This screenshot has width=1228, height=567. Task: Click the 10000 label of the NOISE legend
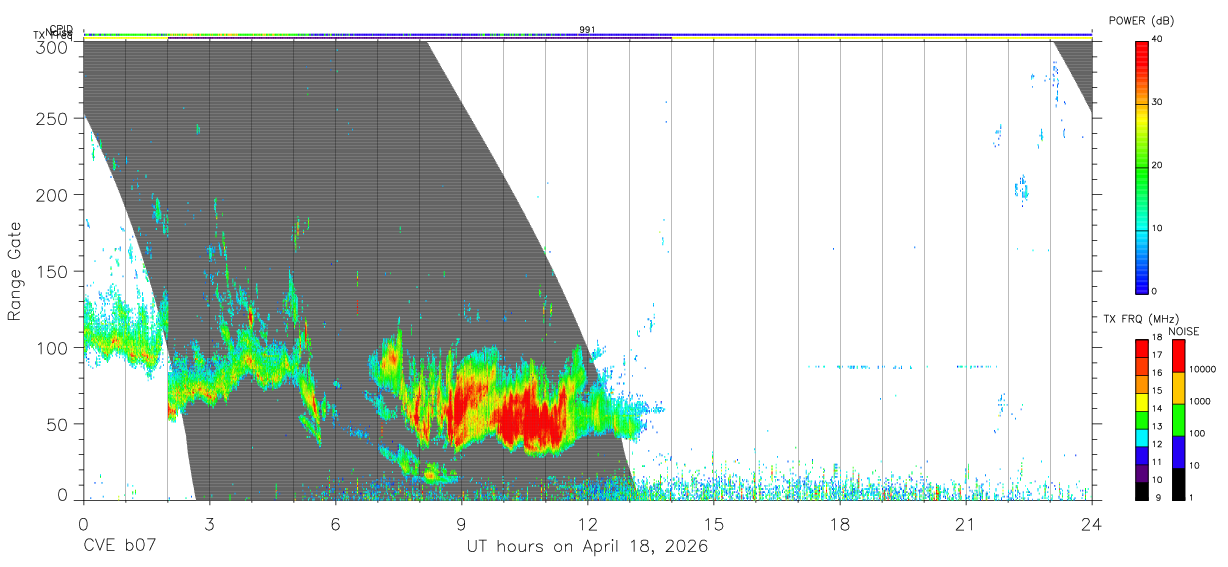click(x=1201, y=370)
